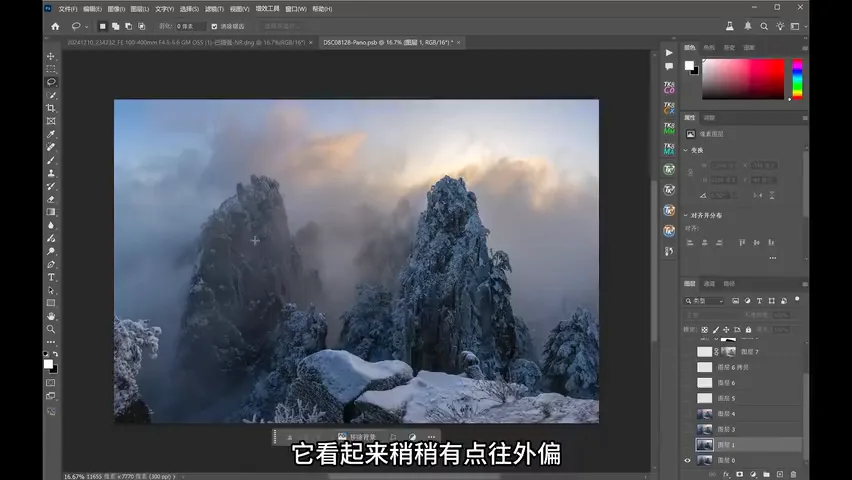
Task: Click the hue spectrum slider
Action: 797,79
